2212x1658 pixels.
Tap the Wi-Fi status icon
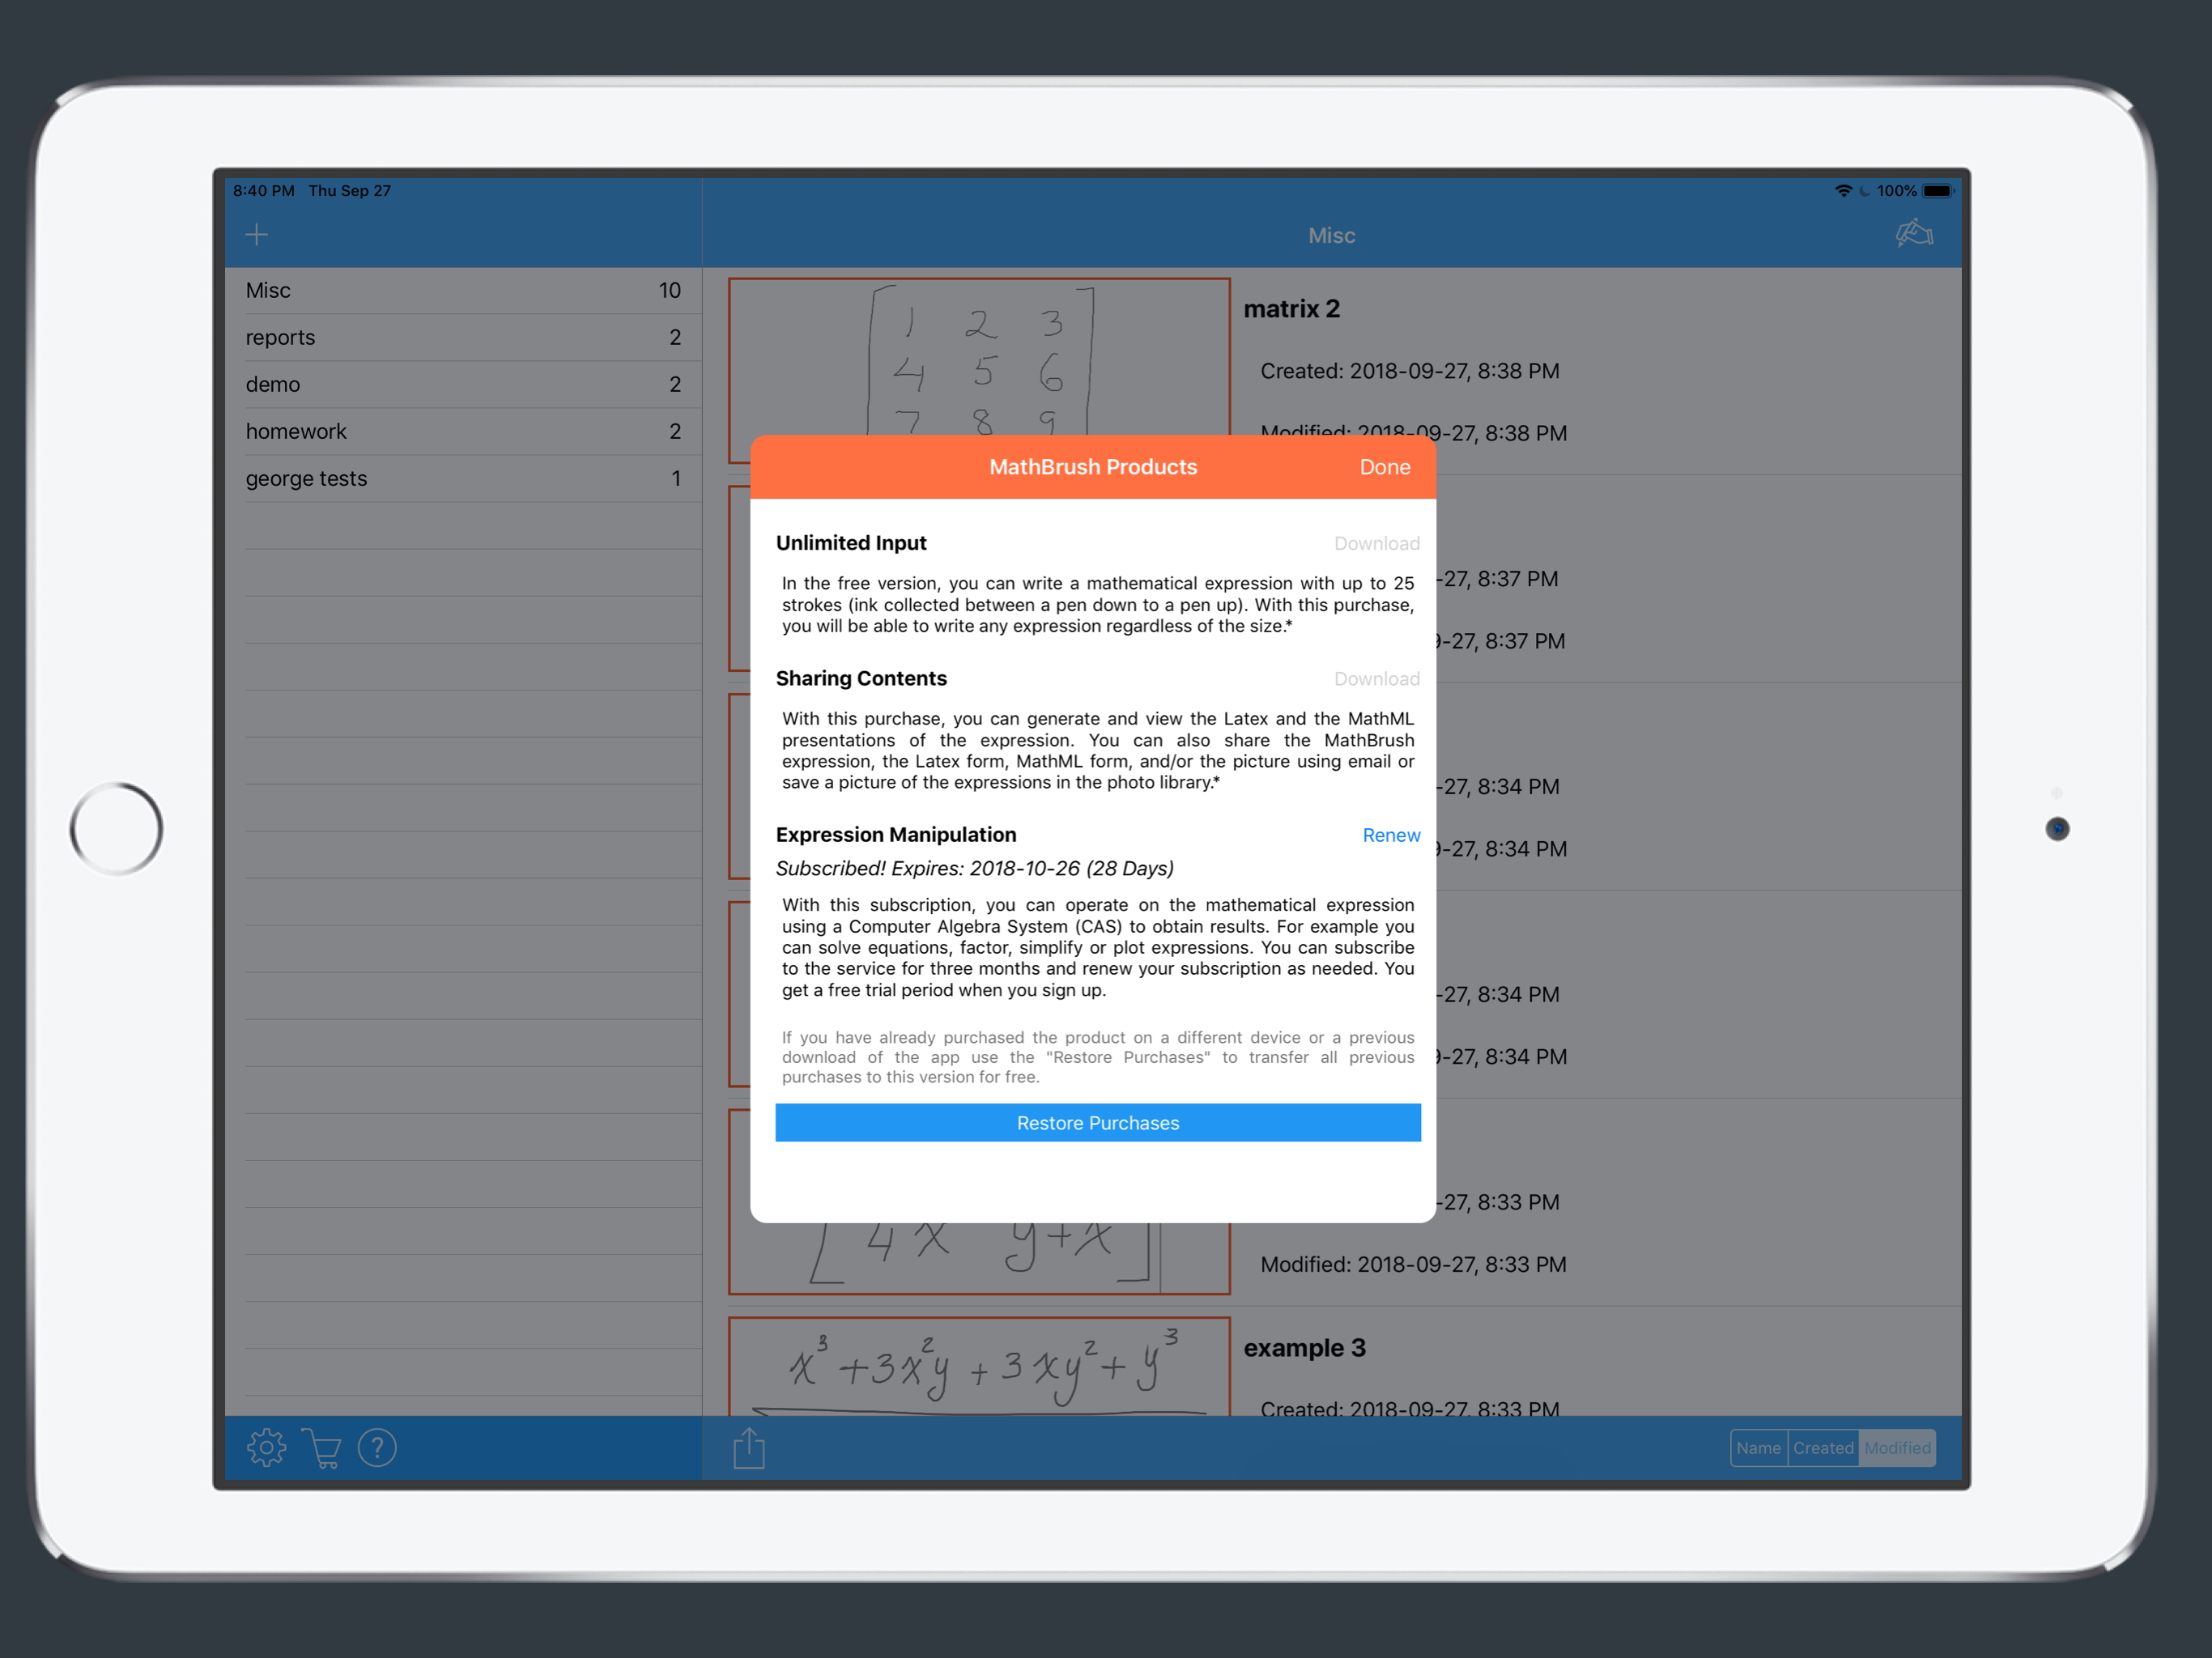1843,191
